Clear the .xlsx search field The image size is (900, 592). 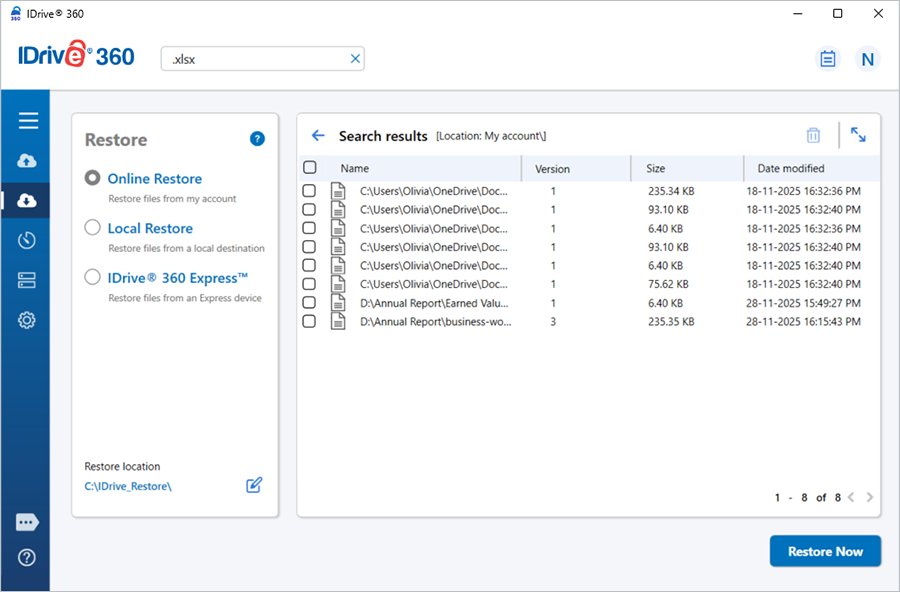tap(354, 59)
